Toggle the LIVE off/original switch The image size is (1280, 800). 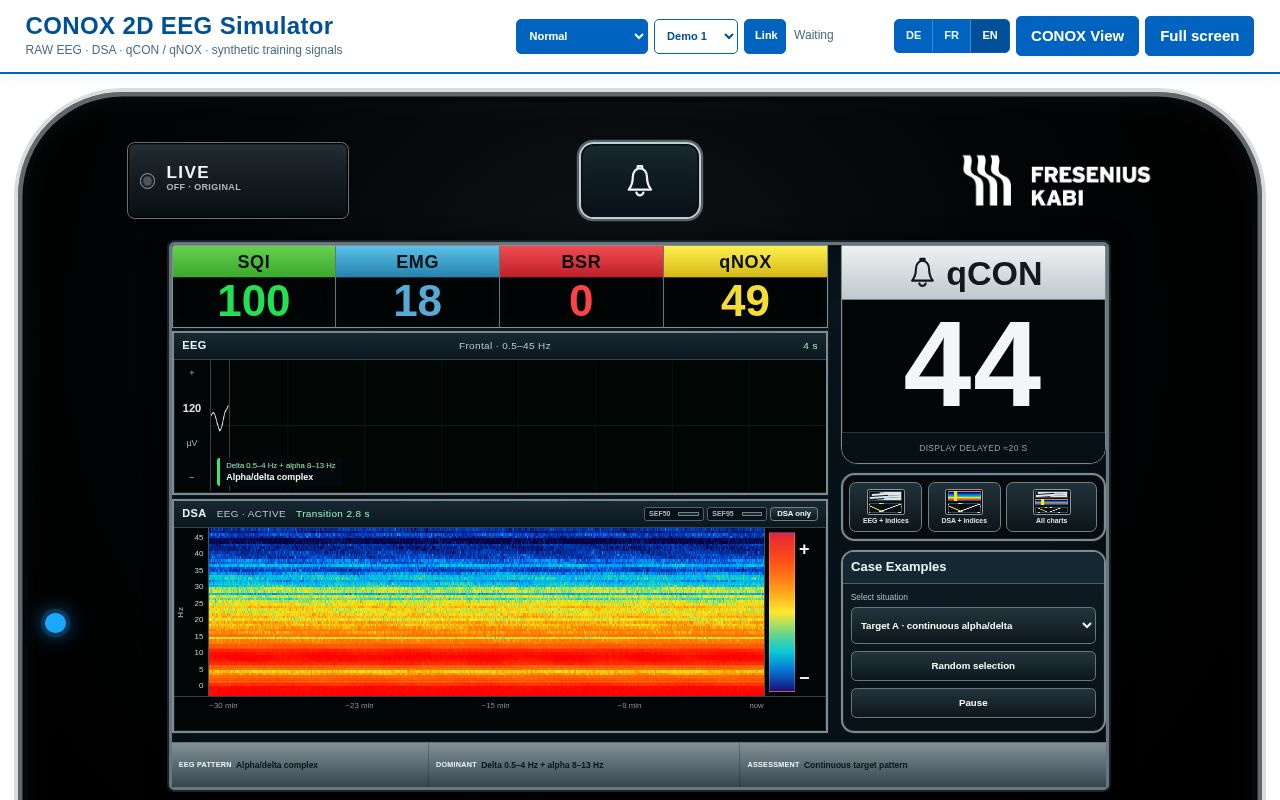[238, 180]
